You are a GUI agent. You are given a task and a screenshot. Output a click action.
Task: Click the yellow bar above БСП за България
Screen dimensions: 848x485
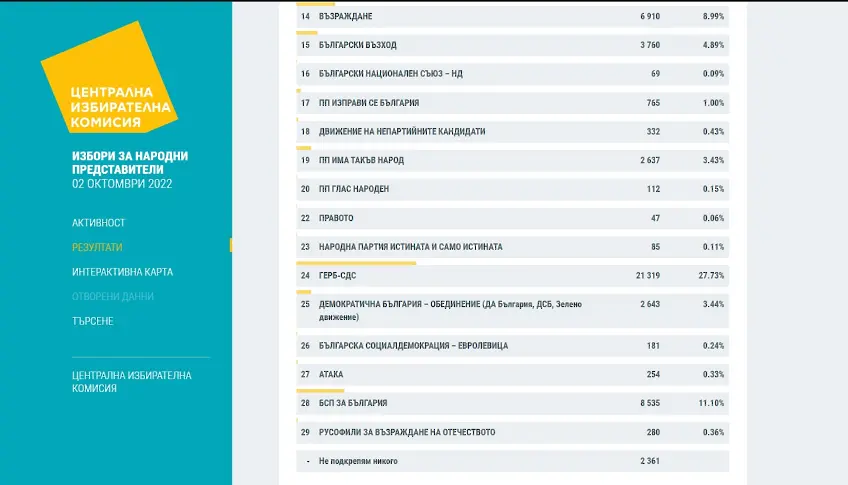pos(320,391)
